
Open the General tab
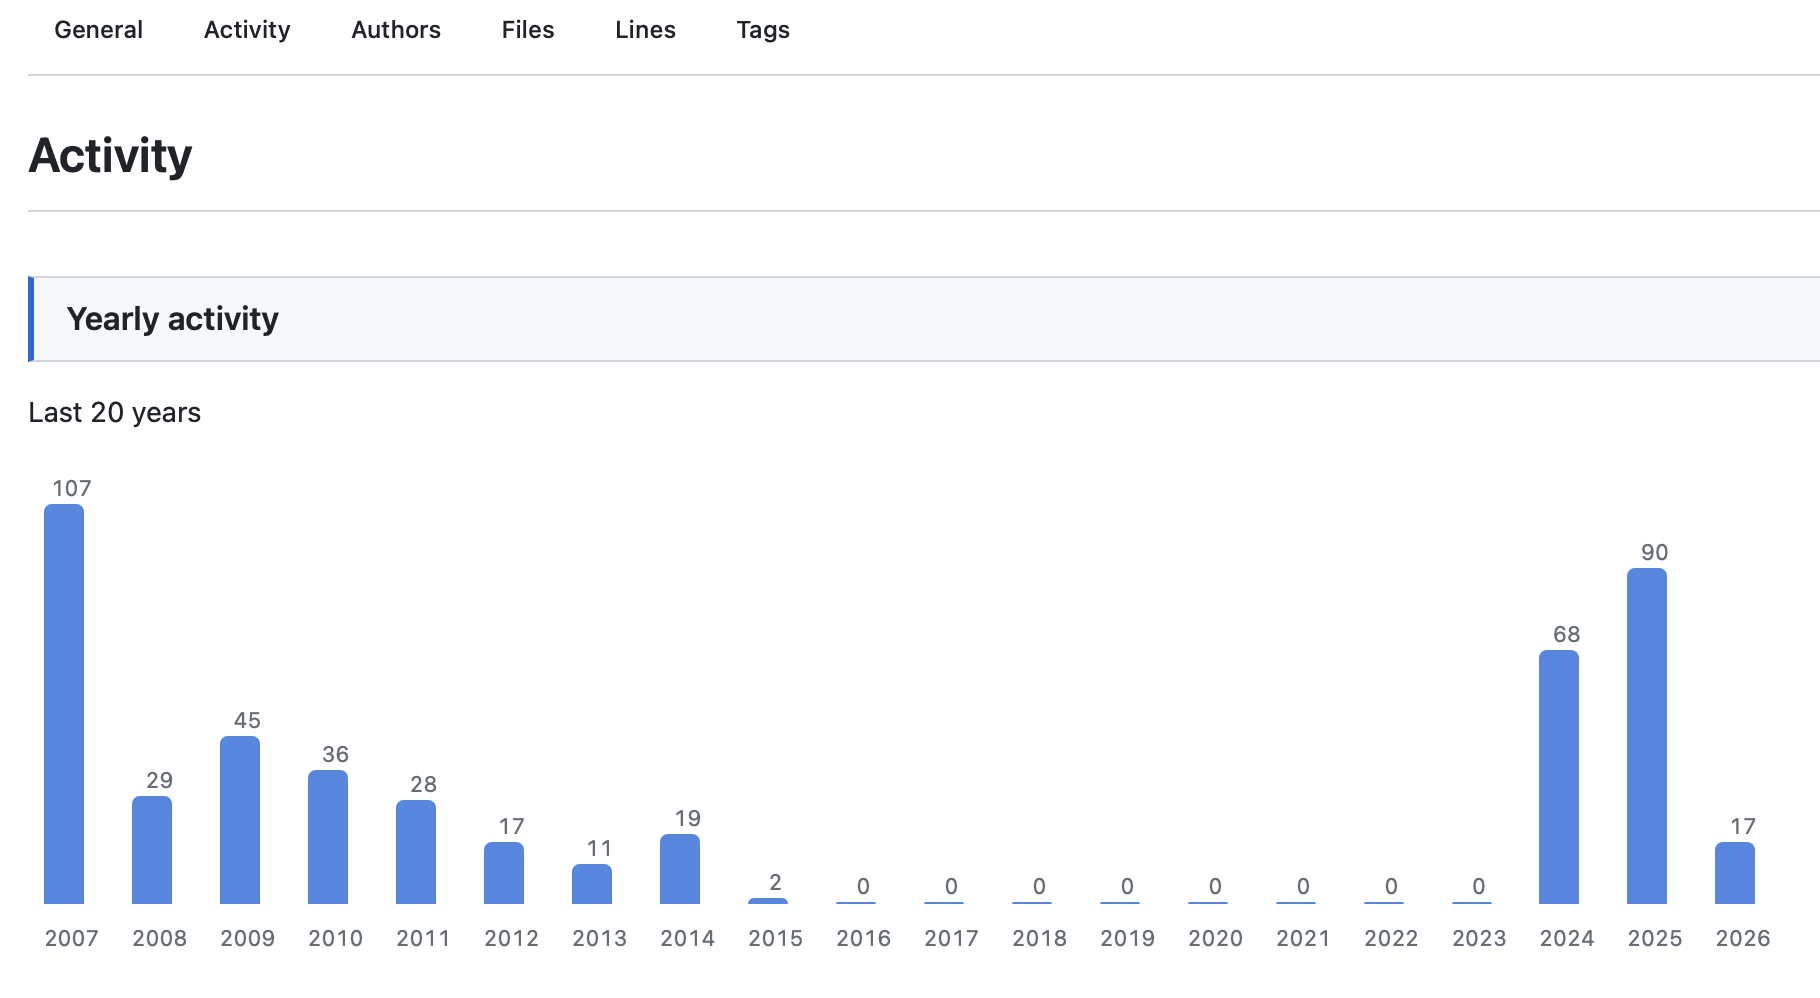98,30
